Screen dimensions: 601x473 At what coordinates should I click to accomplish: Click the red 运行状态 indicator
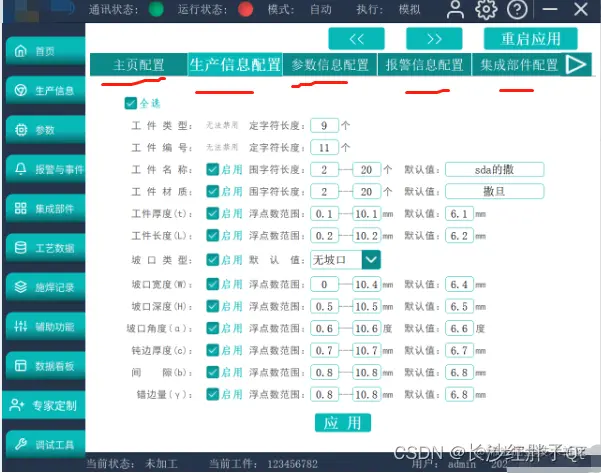245,9
